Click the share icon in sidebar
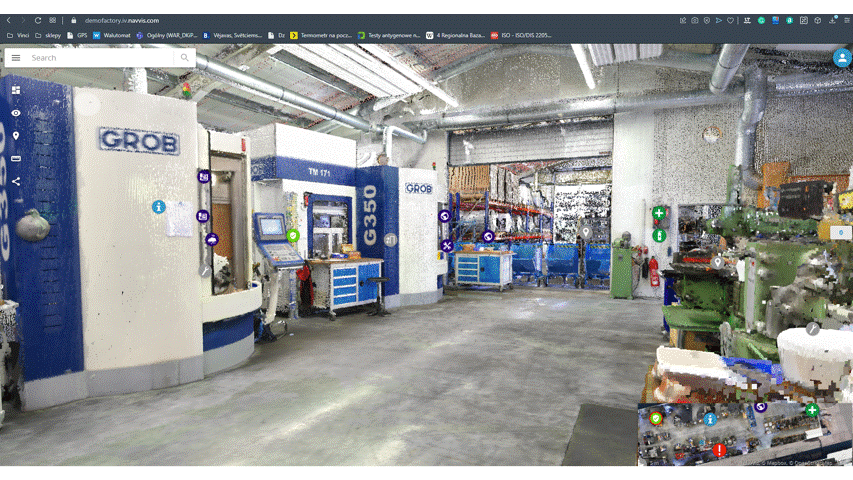 pos(16,181)
